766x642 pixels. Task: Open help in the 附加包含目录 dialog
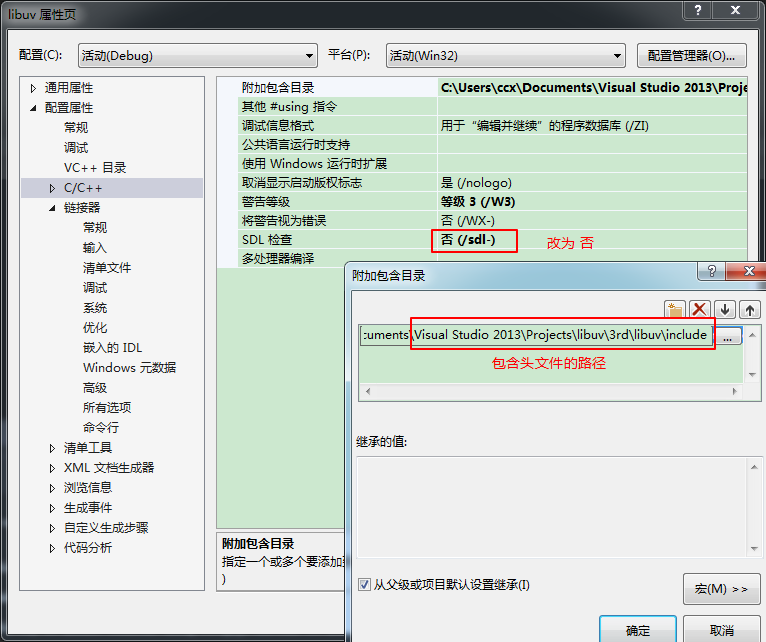coord(711,272)
